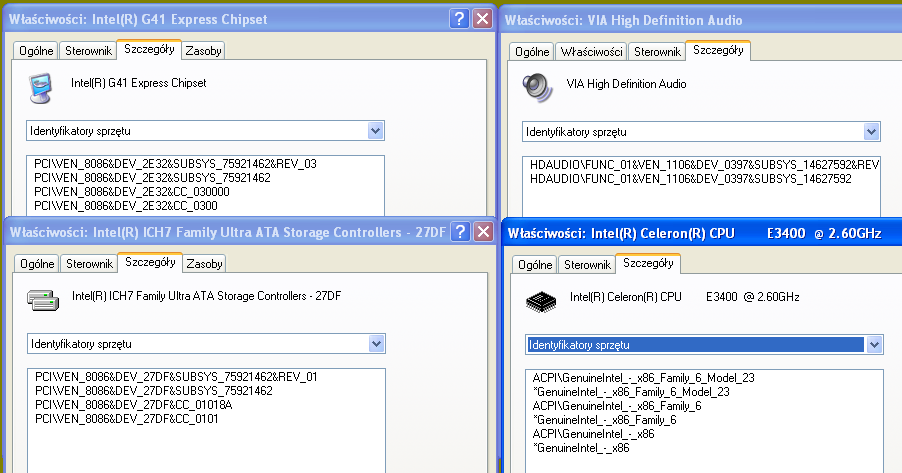Viewport: 902px width, 473px height.
Task: Expand the property dropdown arrow in ICH7 Storage window
Action: (376, 344)
